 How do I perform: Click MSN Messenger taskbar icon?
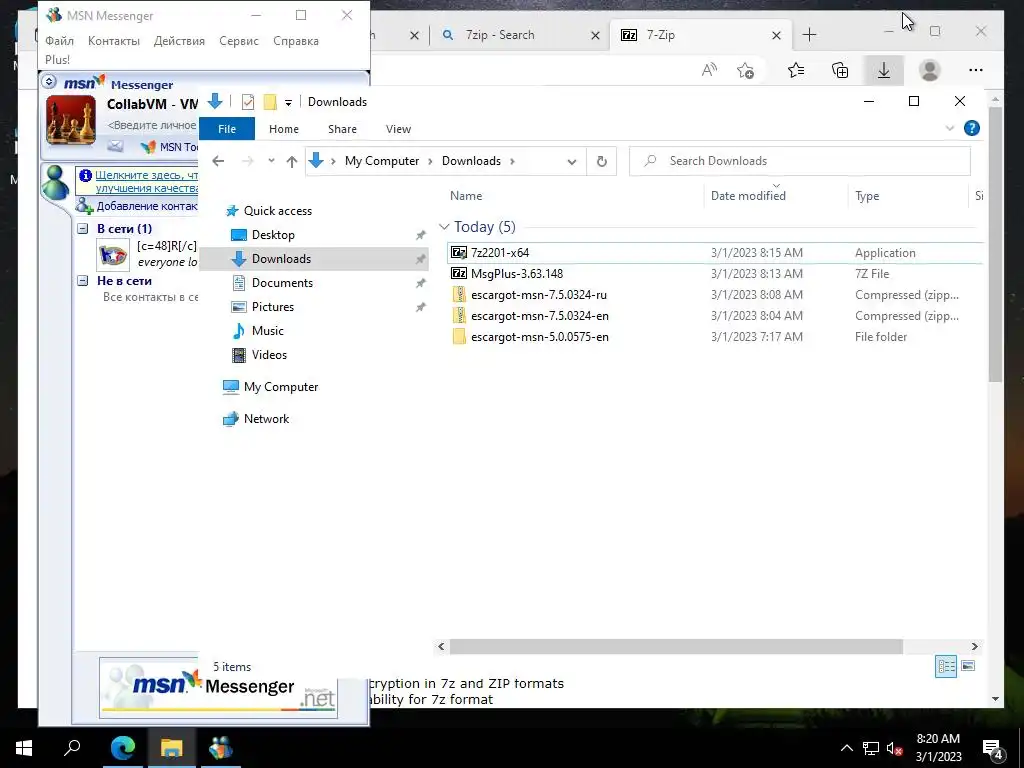pyautogui.click(x=220, y=748)
